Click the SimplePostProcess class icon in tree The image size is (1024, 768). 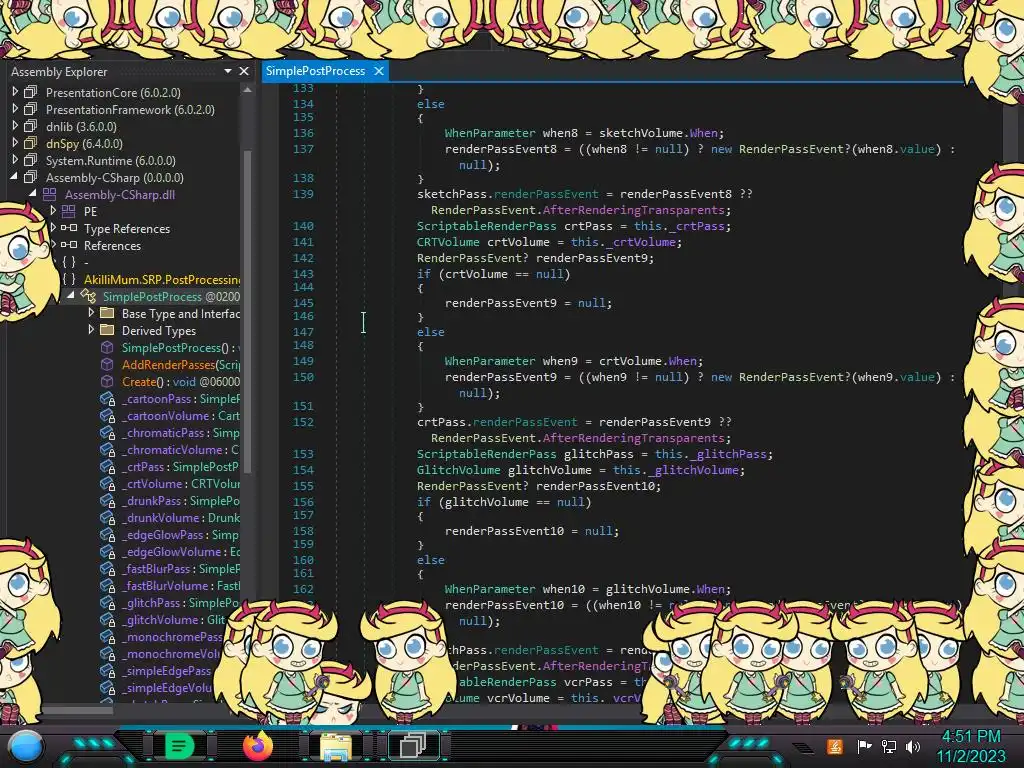[x=88, y=296]
